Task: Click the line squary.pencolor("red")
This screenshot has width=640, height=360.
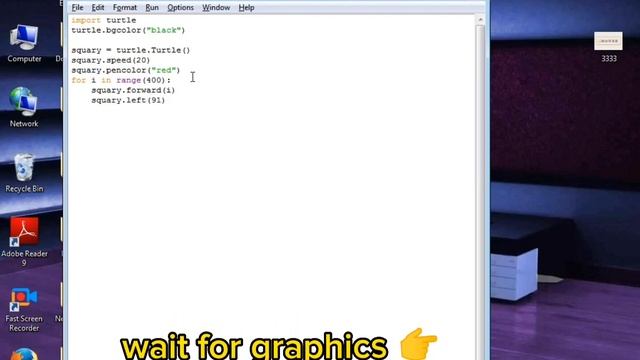Action: click(126, 70)
